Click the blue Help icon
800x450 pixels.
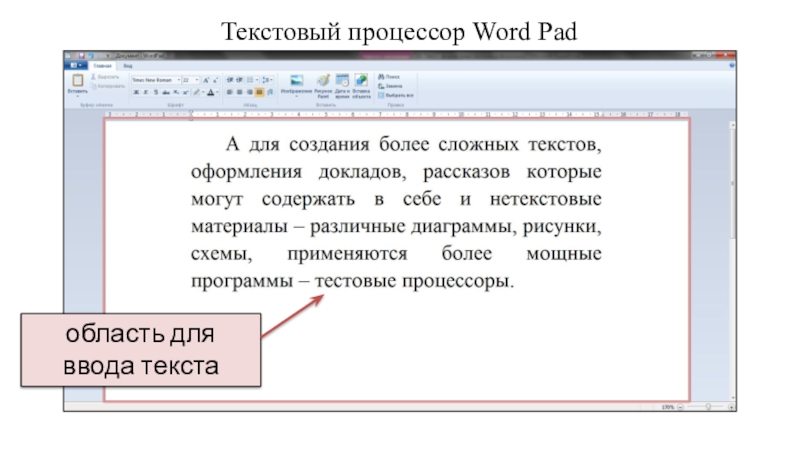click(x=732, y=65)
